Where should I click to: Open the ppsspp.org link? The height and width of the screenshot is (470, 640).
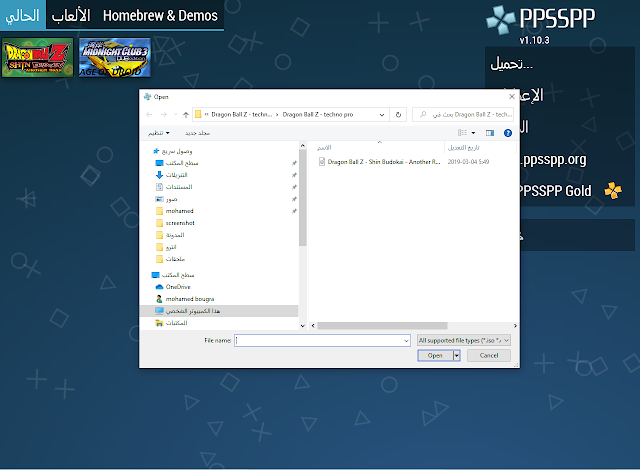[x=554, y=160]
